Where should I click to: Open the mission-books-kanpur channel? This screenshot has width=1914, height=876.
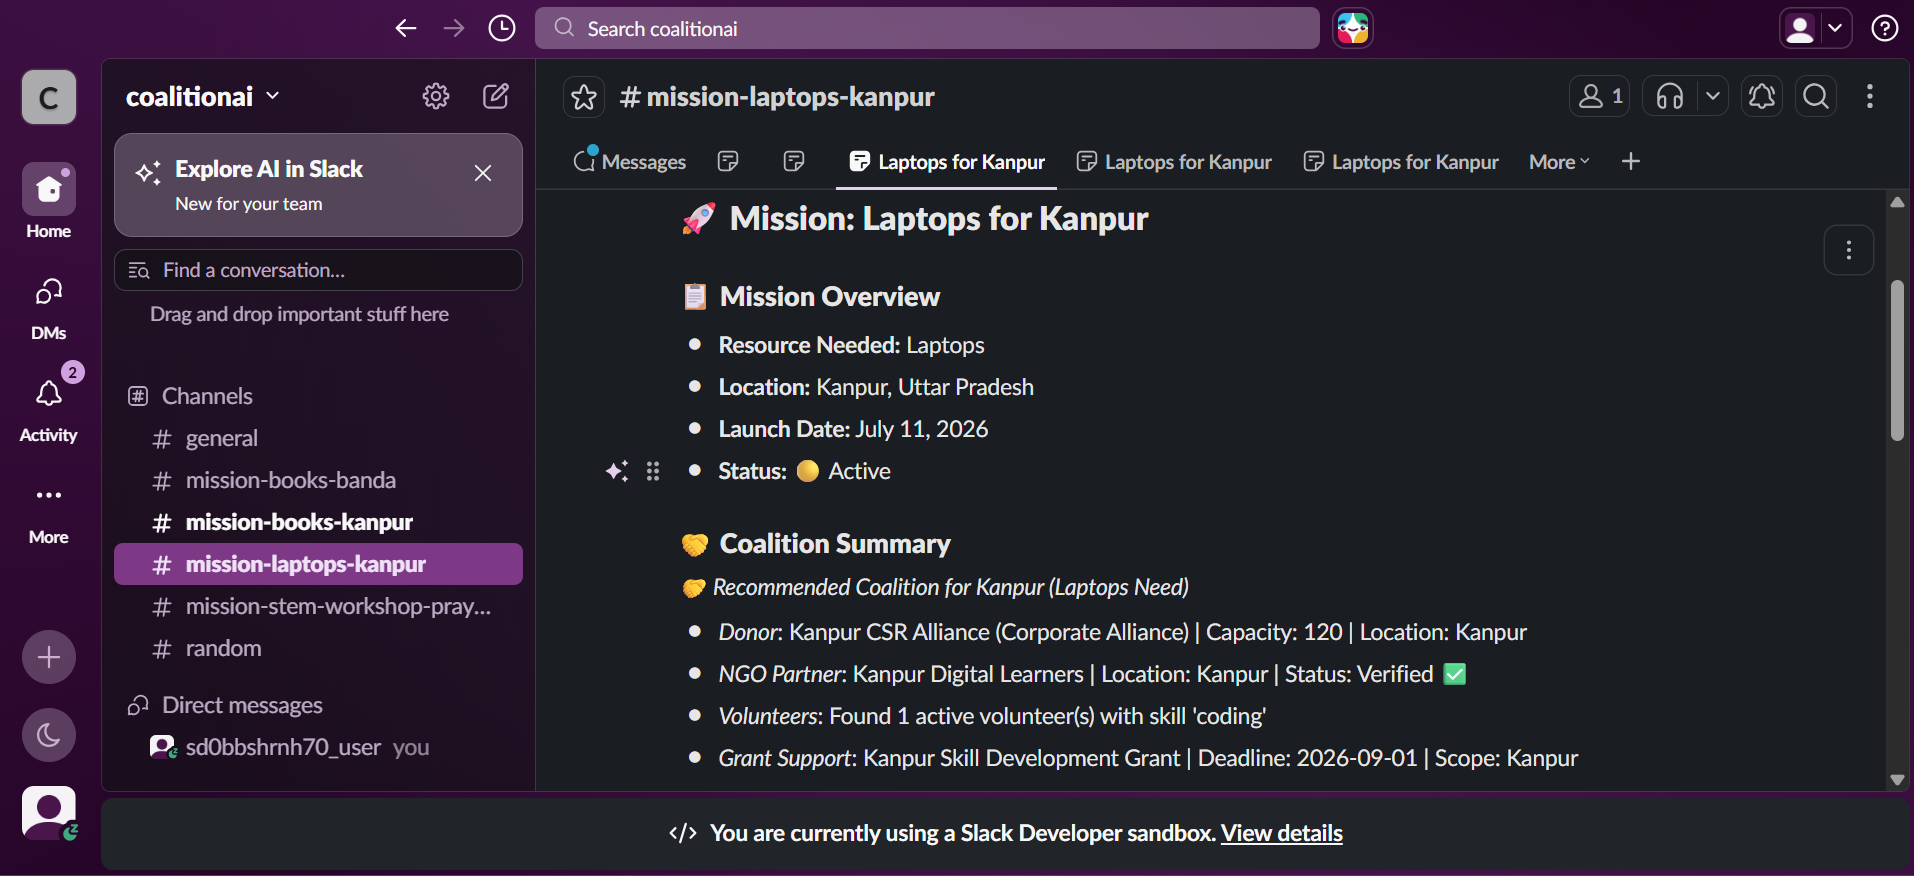click(318, 522)
